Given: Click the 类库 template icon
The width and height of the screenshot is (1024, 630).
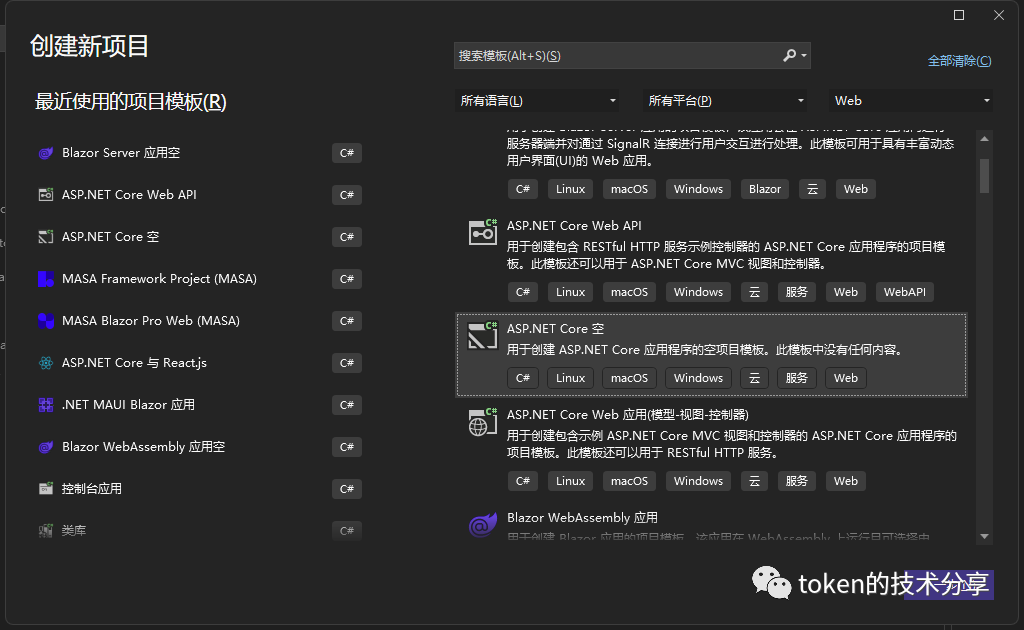Looking at the screenshot, I should pyautogui.click(x=46, y=531).
